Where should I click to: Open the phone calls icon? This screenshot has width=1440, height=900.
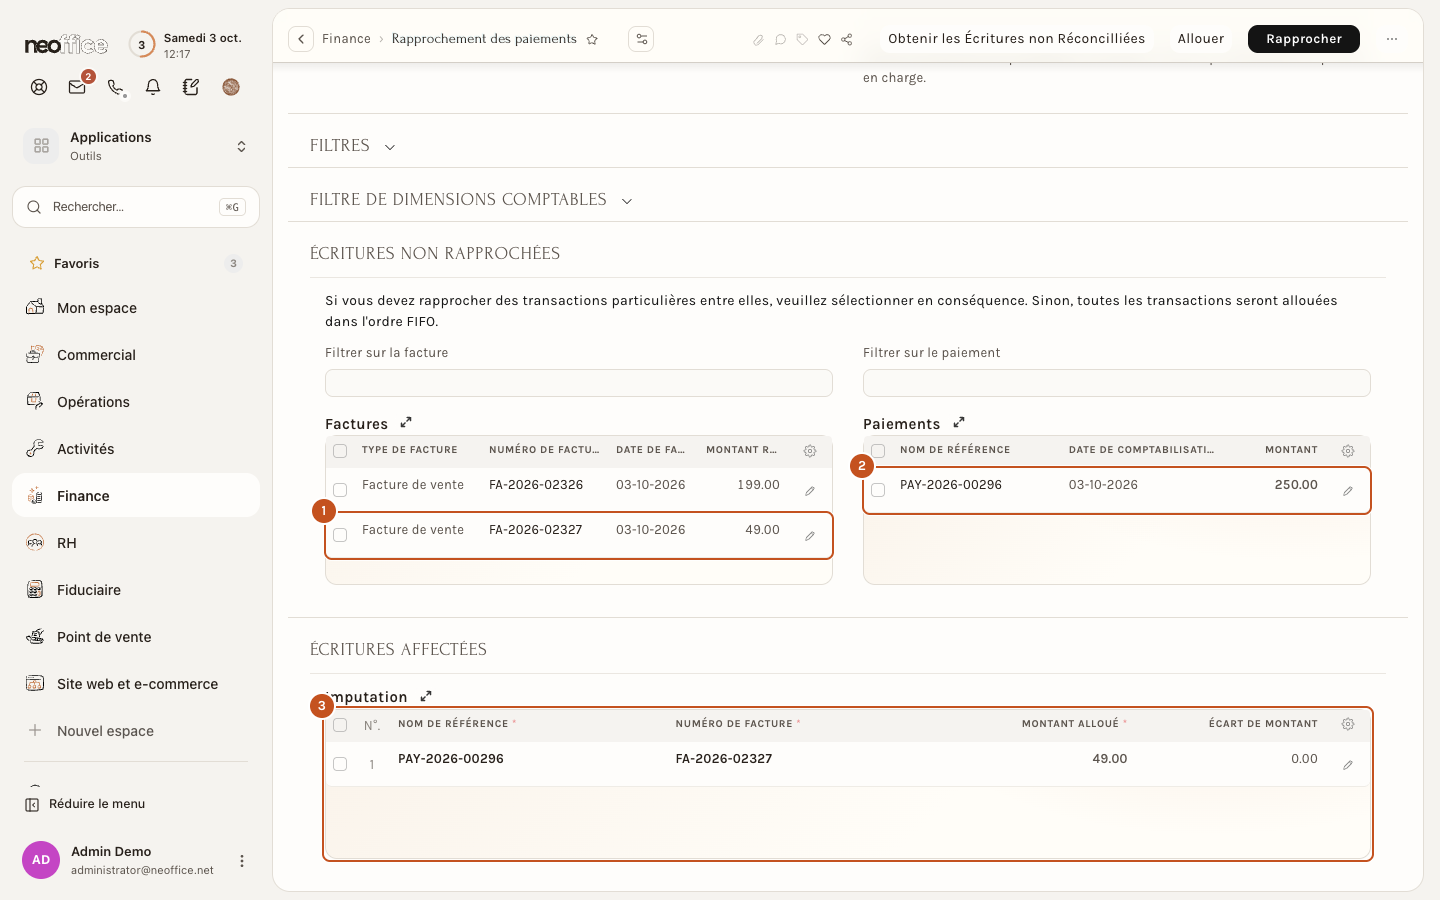[x=115, y=87]
